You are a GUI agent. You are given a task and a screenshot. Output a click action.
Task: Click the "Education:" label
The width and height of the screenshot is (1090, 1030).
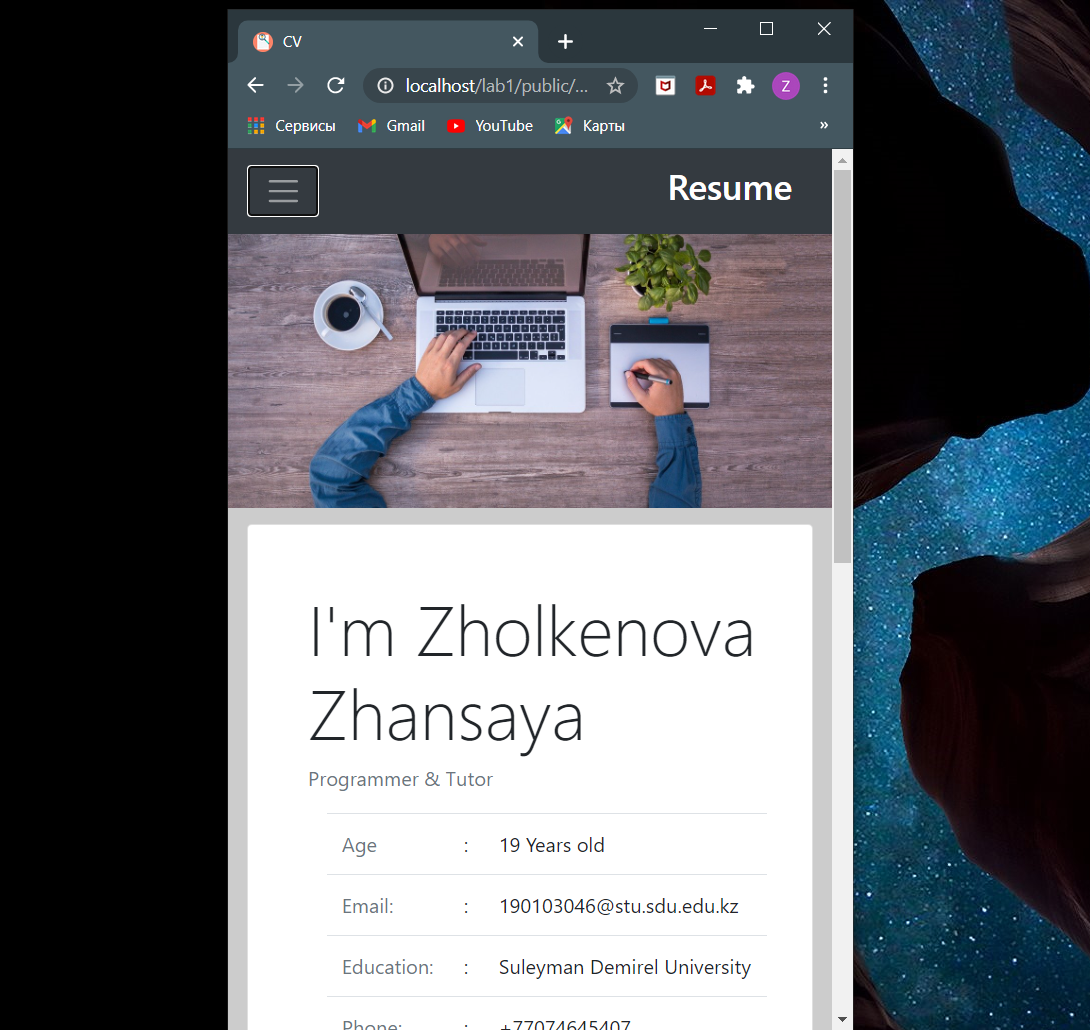coord(388,967)
